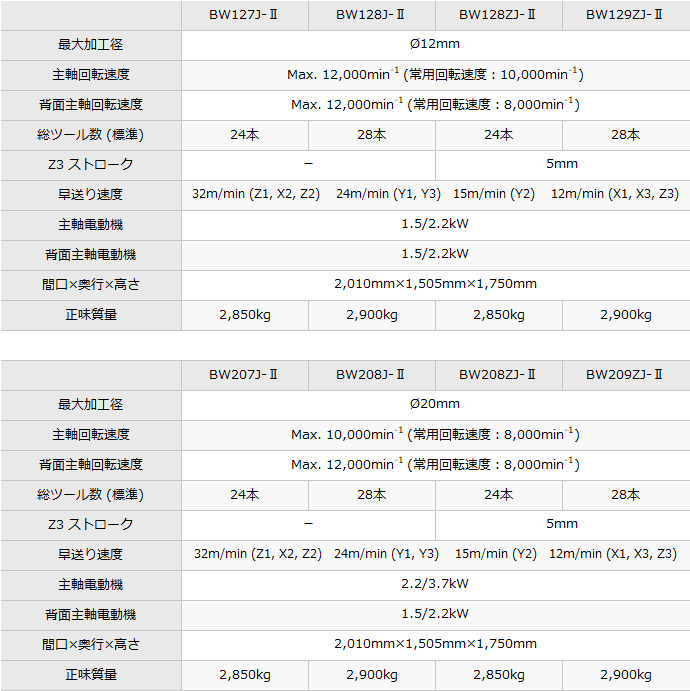The height and width of the screenshot is (691, 690).
Task: Select the BW128ZJ-Ⅱ column header
Action: click(497, 15)
